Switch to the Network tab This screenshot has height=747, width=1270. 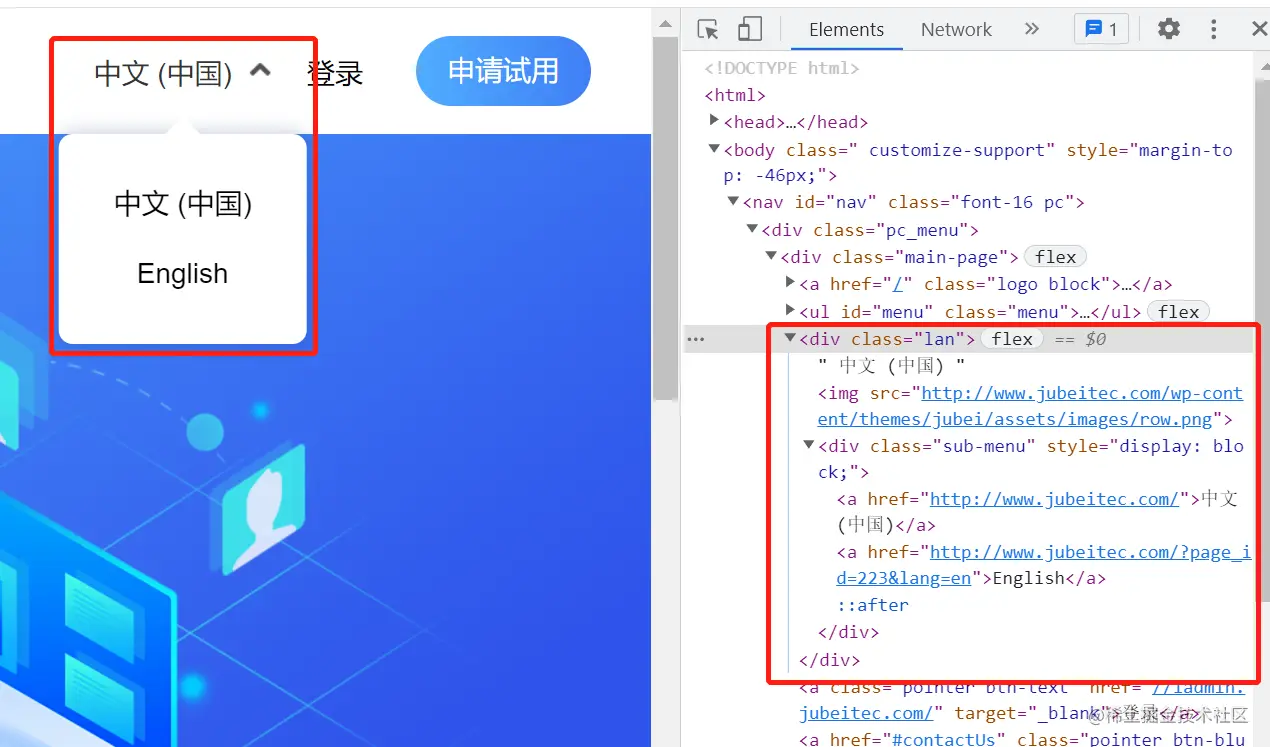[956, 29]
